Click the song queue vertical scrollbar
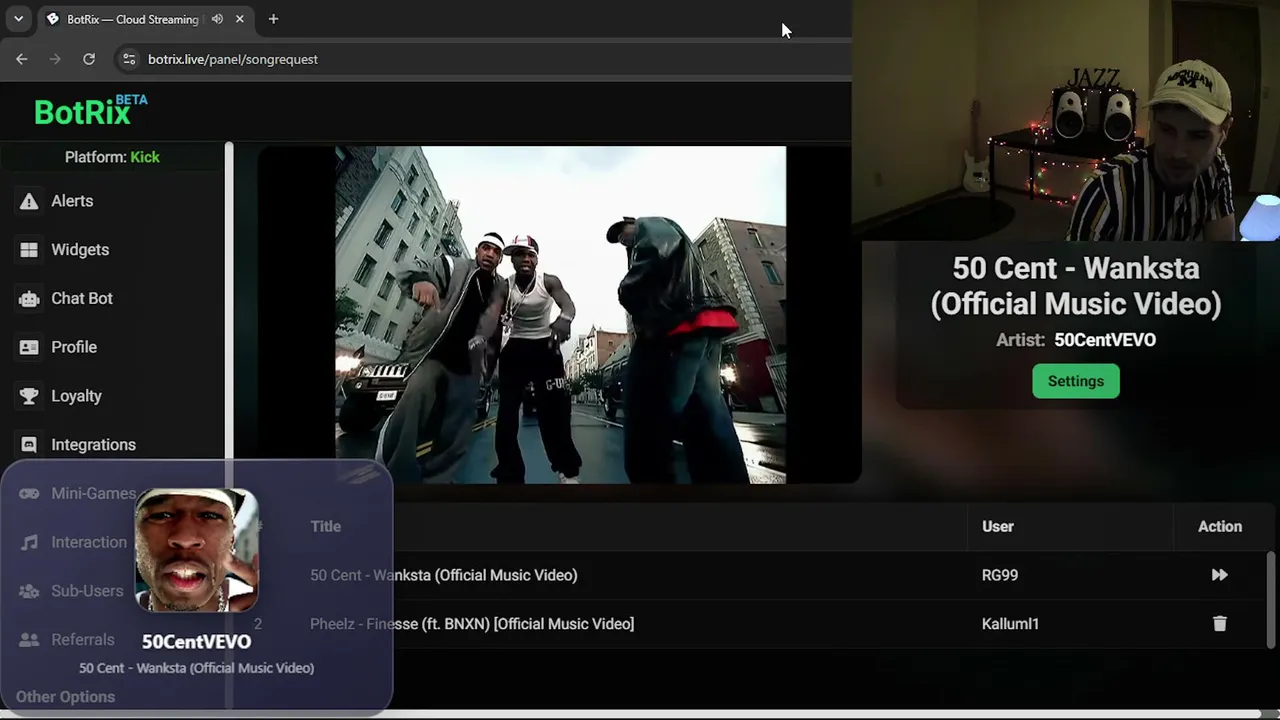Viewport: 1280px width, 720px height. (x=1272, y=600)
